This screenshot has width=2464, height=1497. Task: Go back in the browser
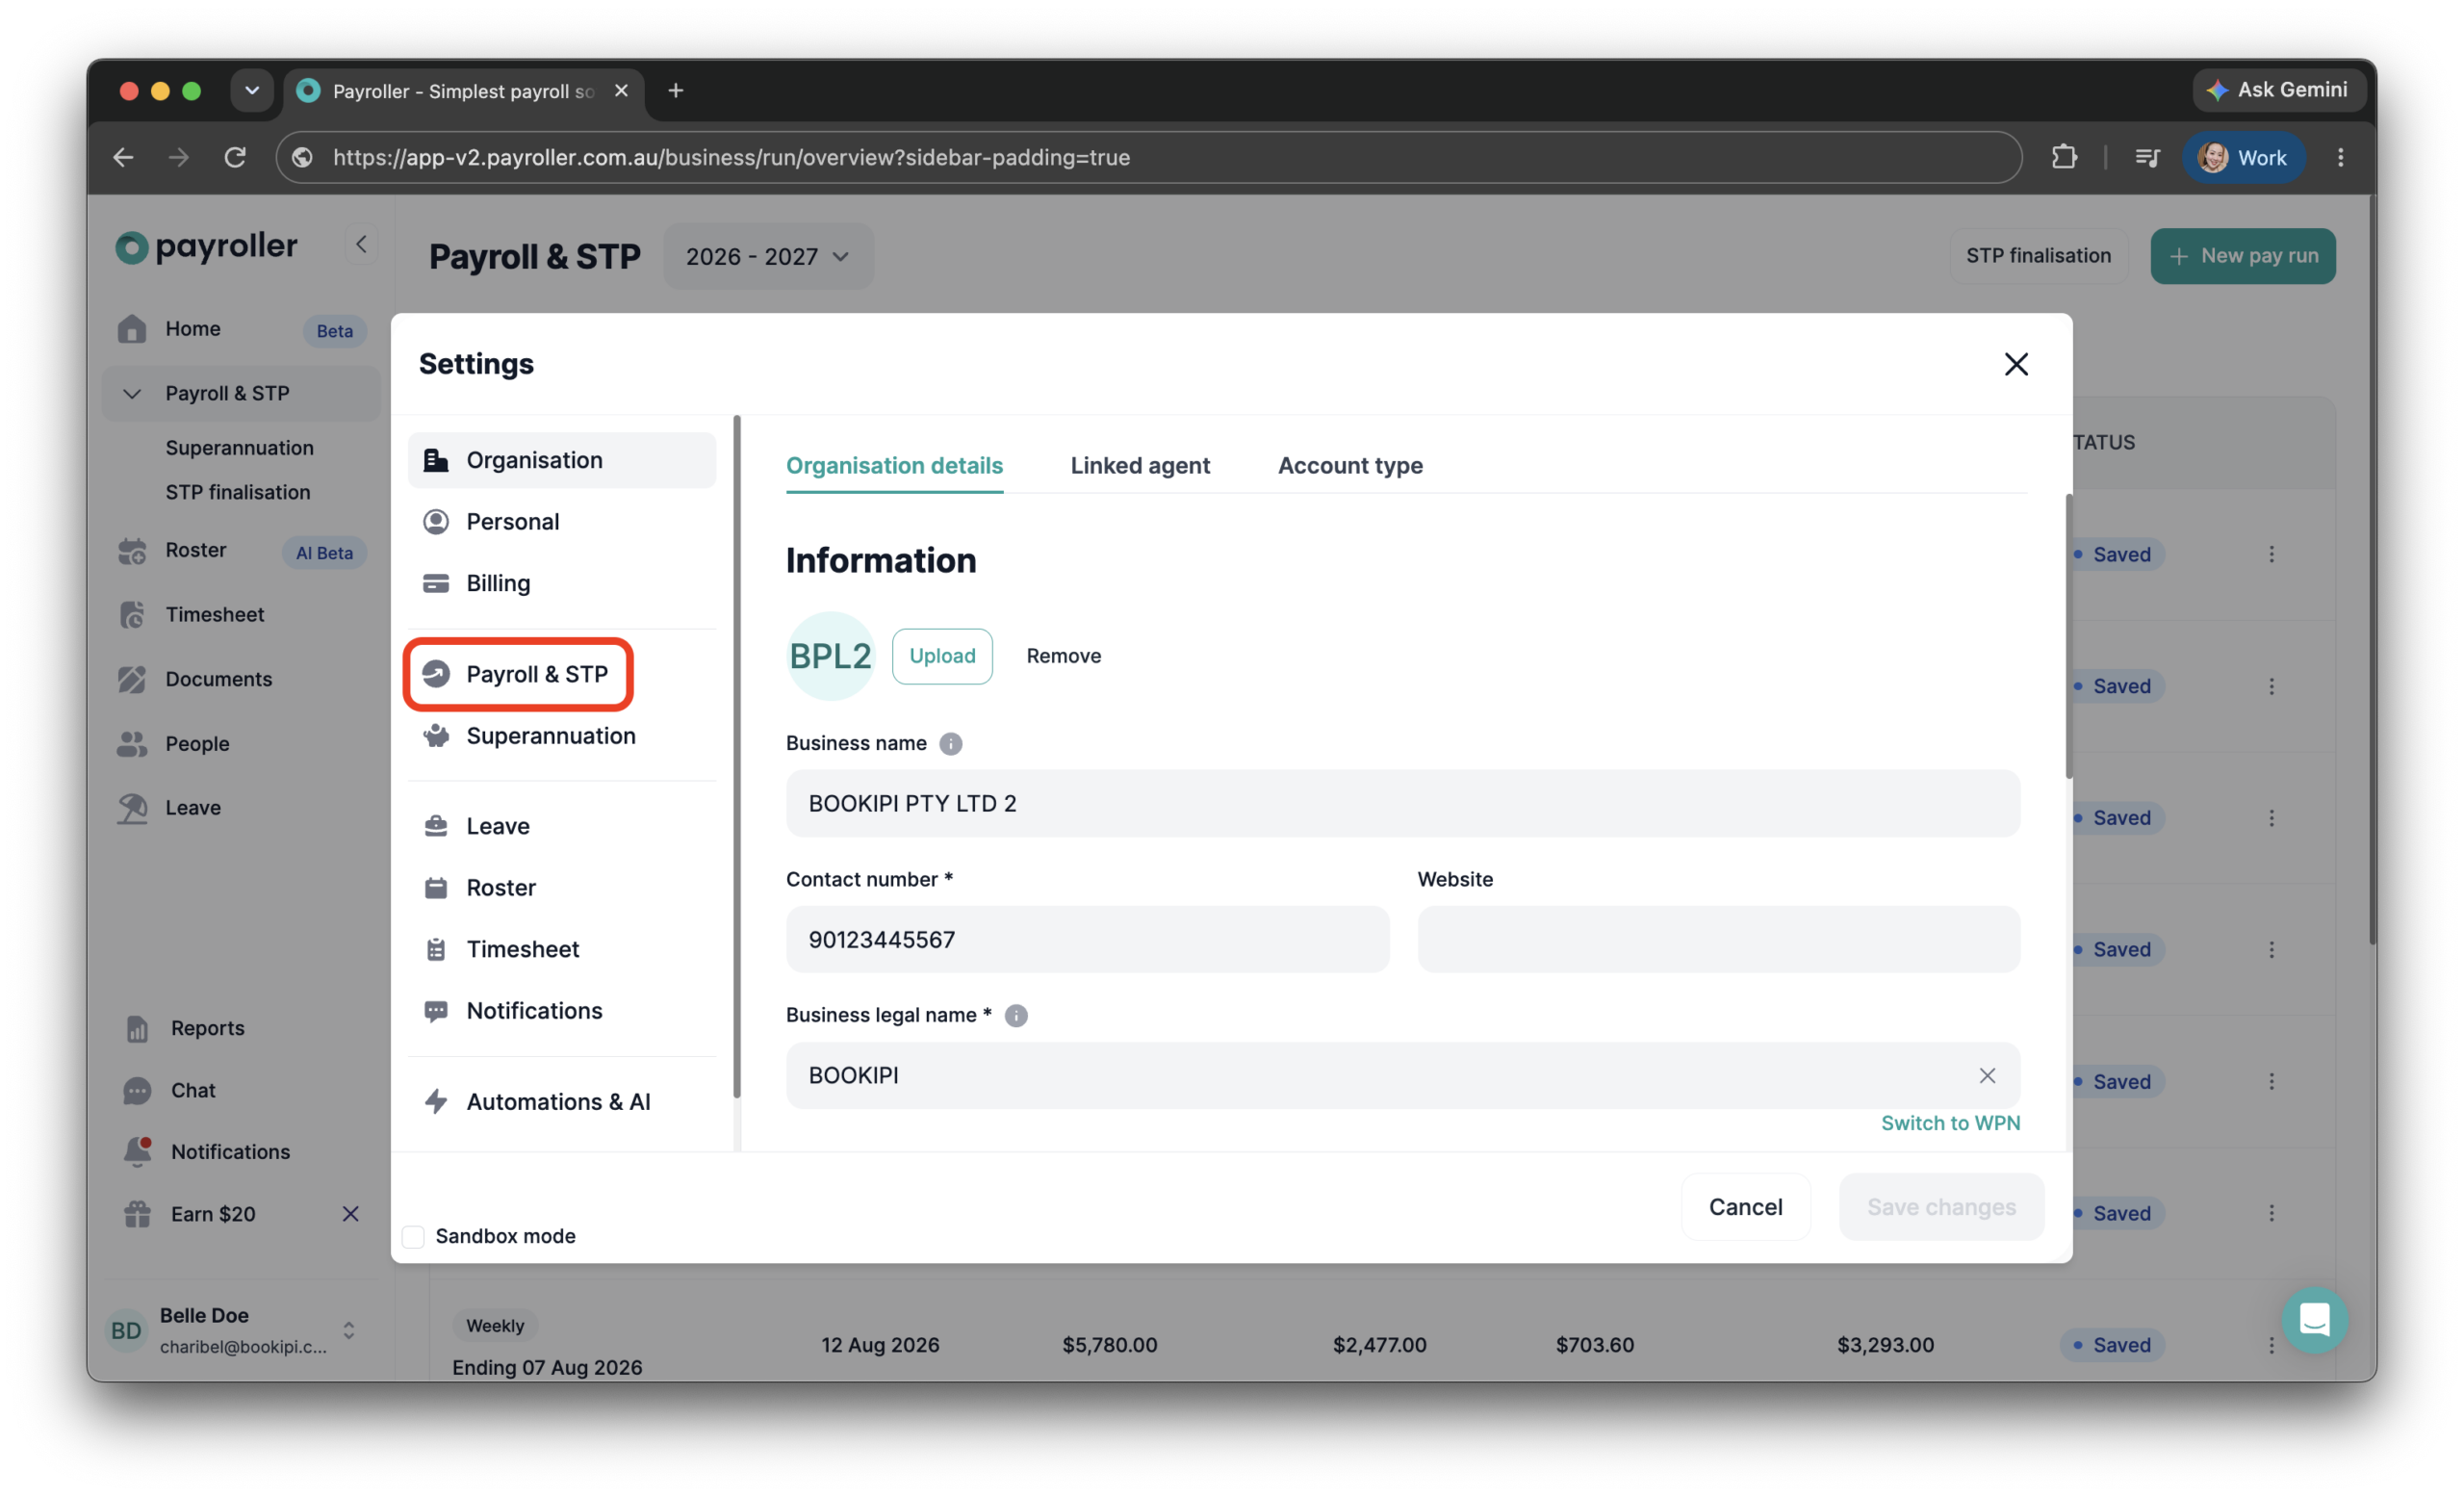tap(123, 157)
